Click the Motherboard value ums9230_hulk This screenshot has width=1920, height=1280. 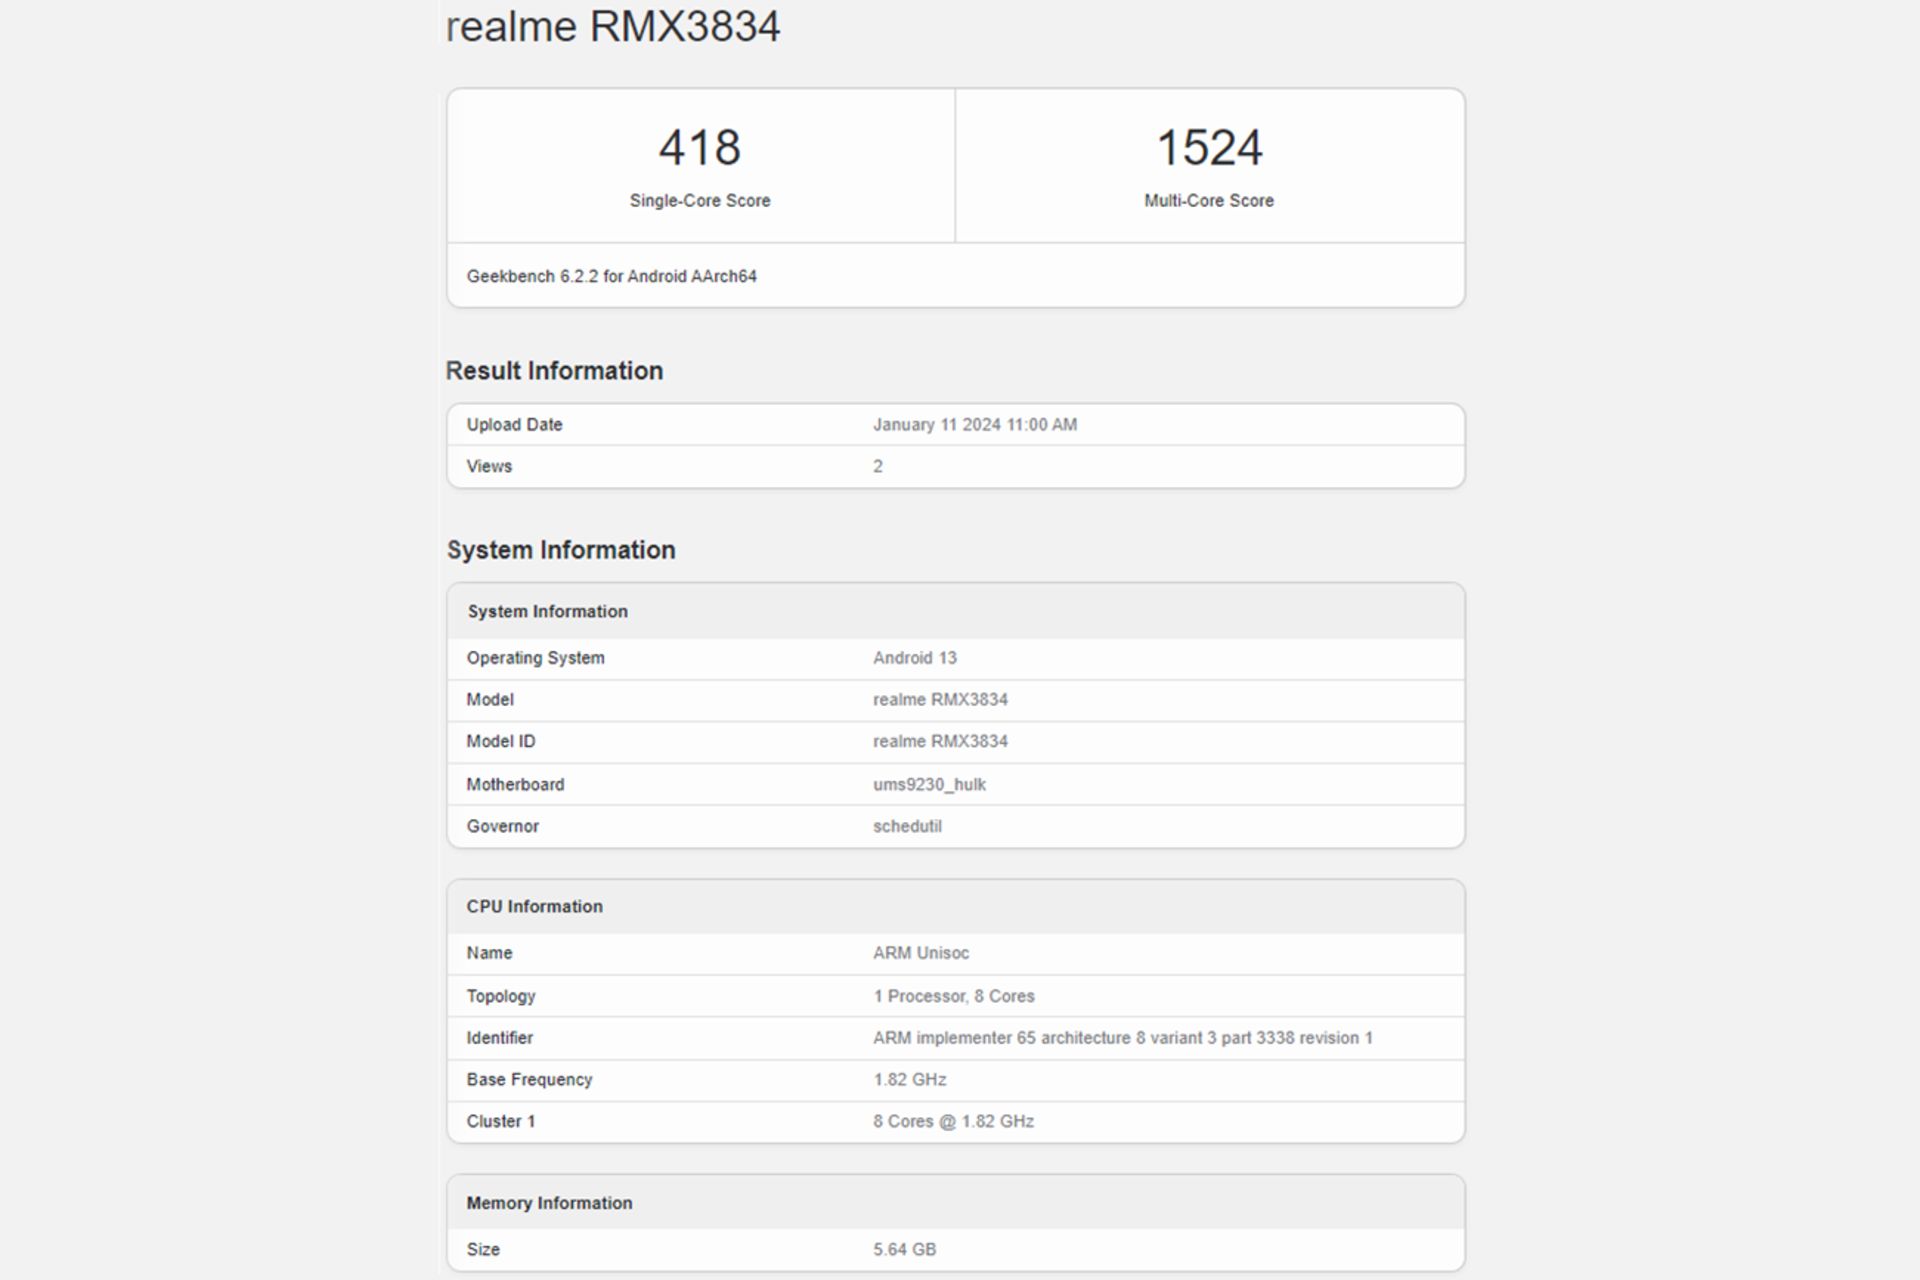[x=929, y=785]
